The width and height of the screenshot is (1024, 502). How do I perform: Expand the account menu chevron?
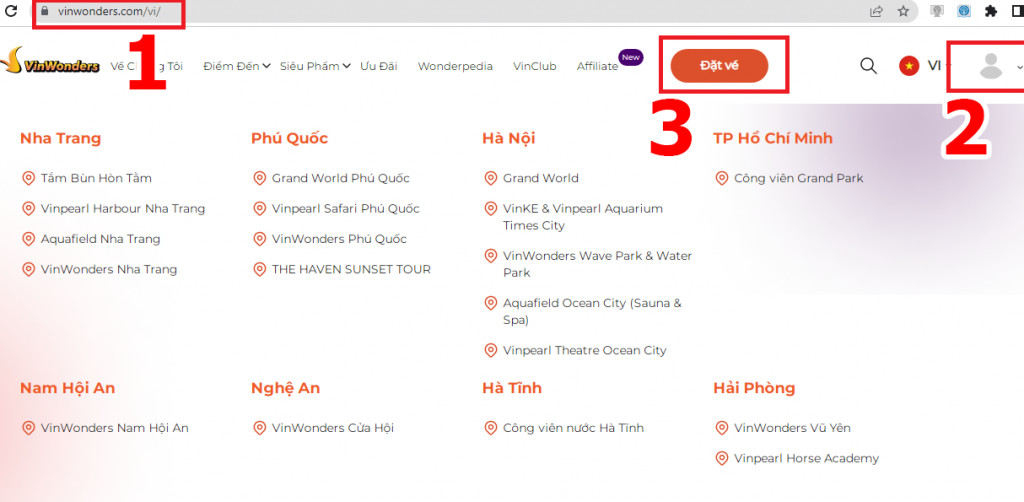coord(1019,67)
